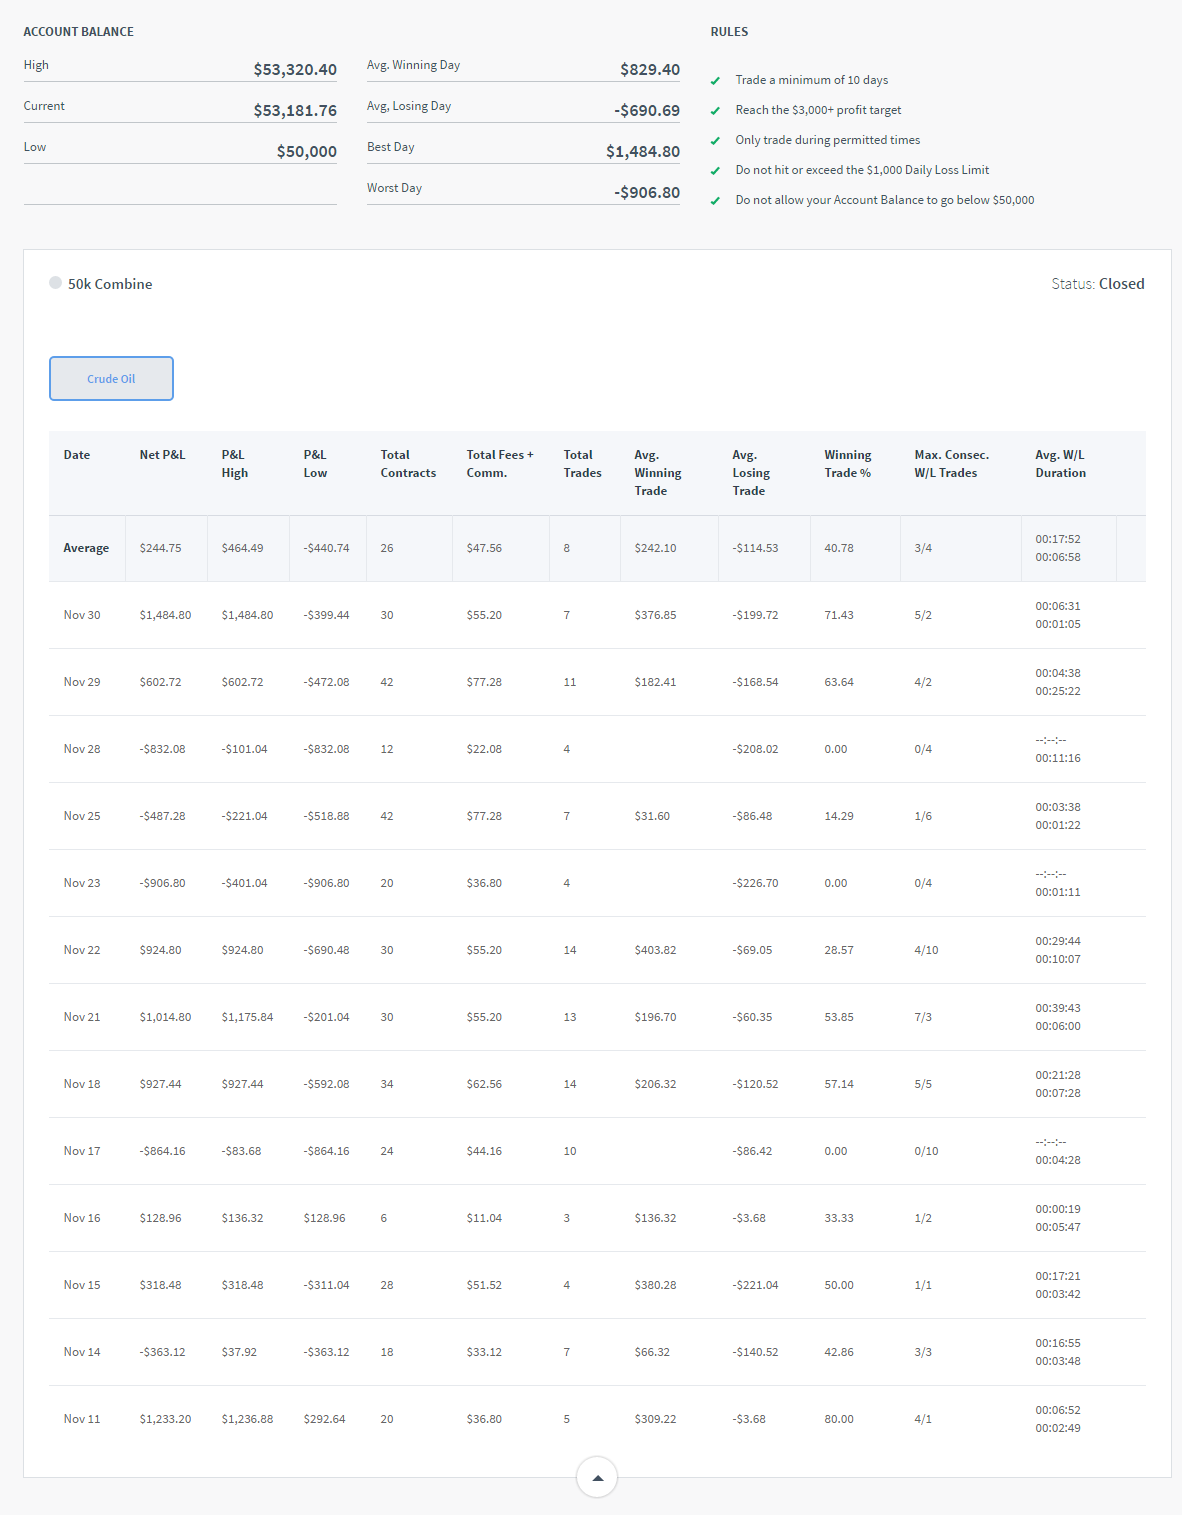Click checkmark next to Reach the $3,000+ profit target
Screen dimensions: 1182x1515
click(x=715, y=111)
